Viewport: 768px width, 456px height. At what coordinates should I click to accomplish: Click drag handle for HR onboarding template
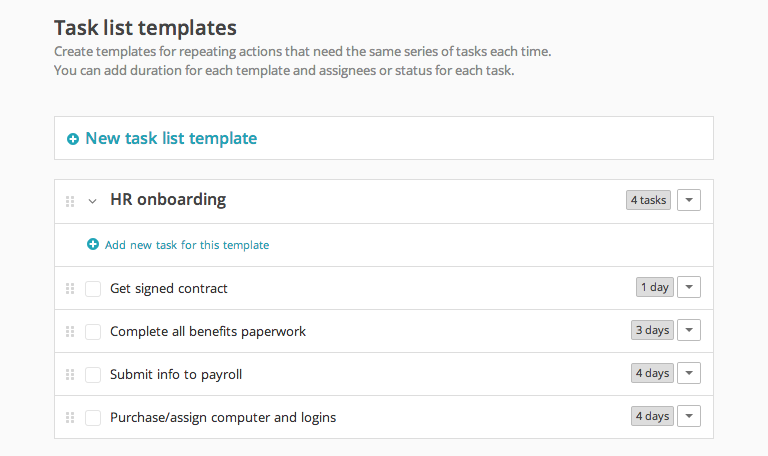pos(70,201)
